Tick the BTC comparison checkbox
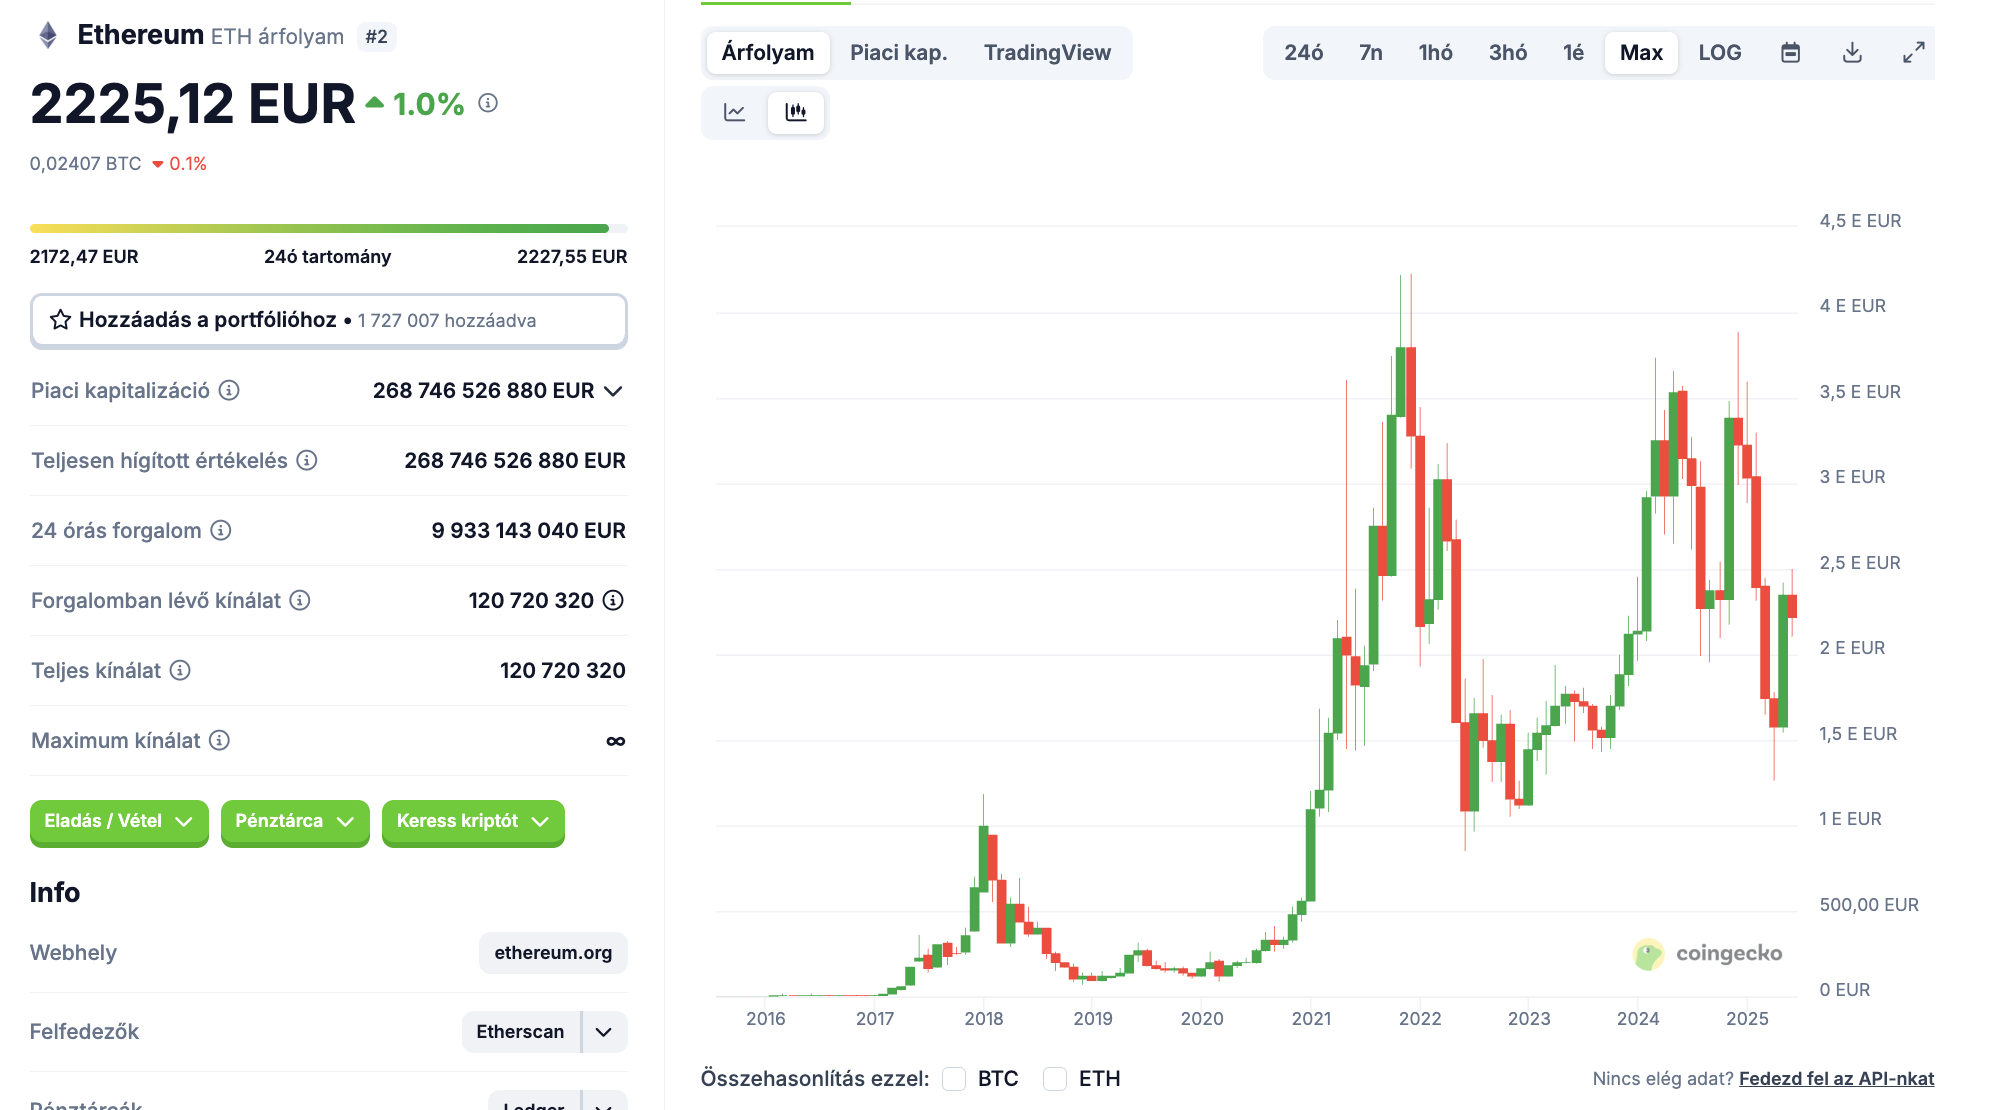 pos(954,1079)
